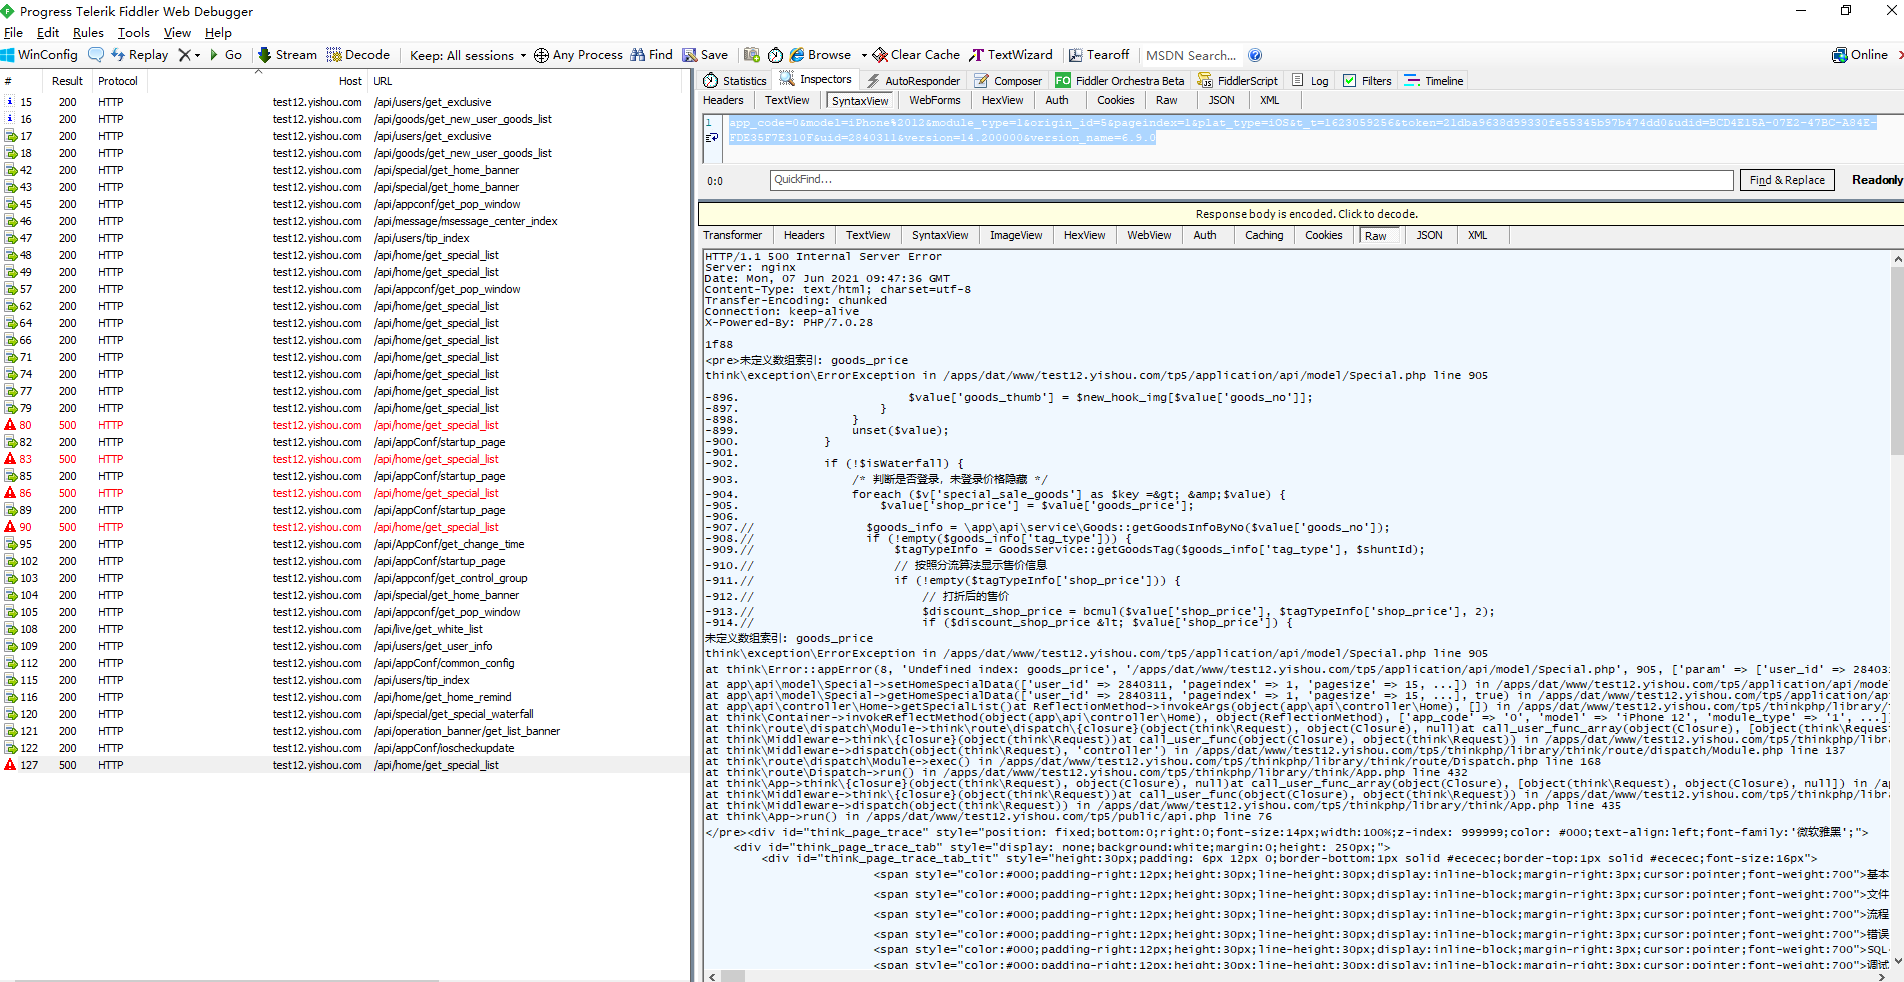Focus the QuickFind input field
The width and height of the screenshot is (1904, 982).
coord(1251,180)
